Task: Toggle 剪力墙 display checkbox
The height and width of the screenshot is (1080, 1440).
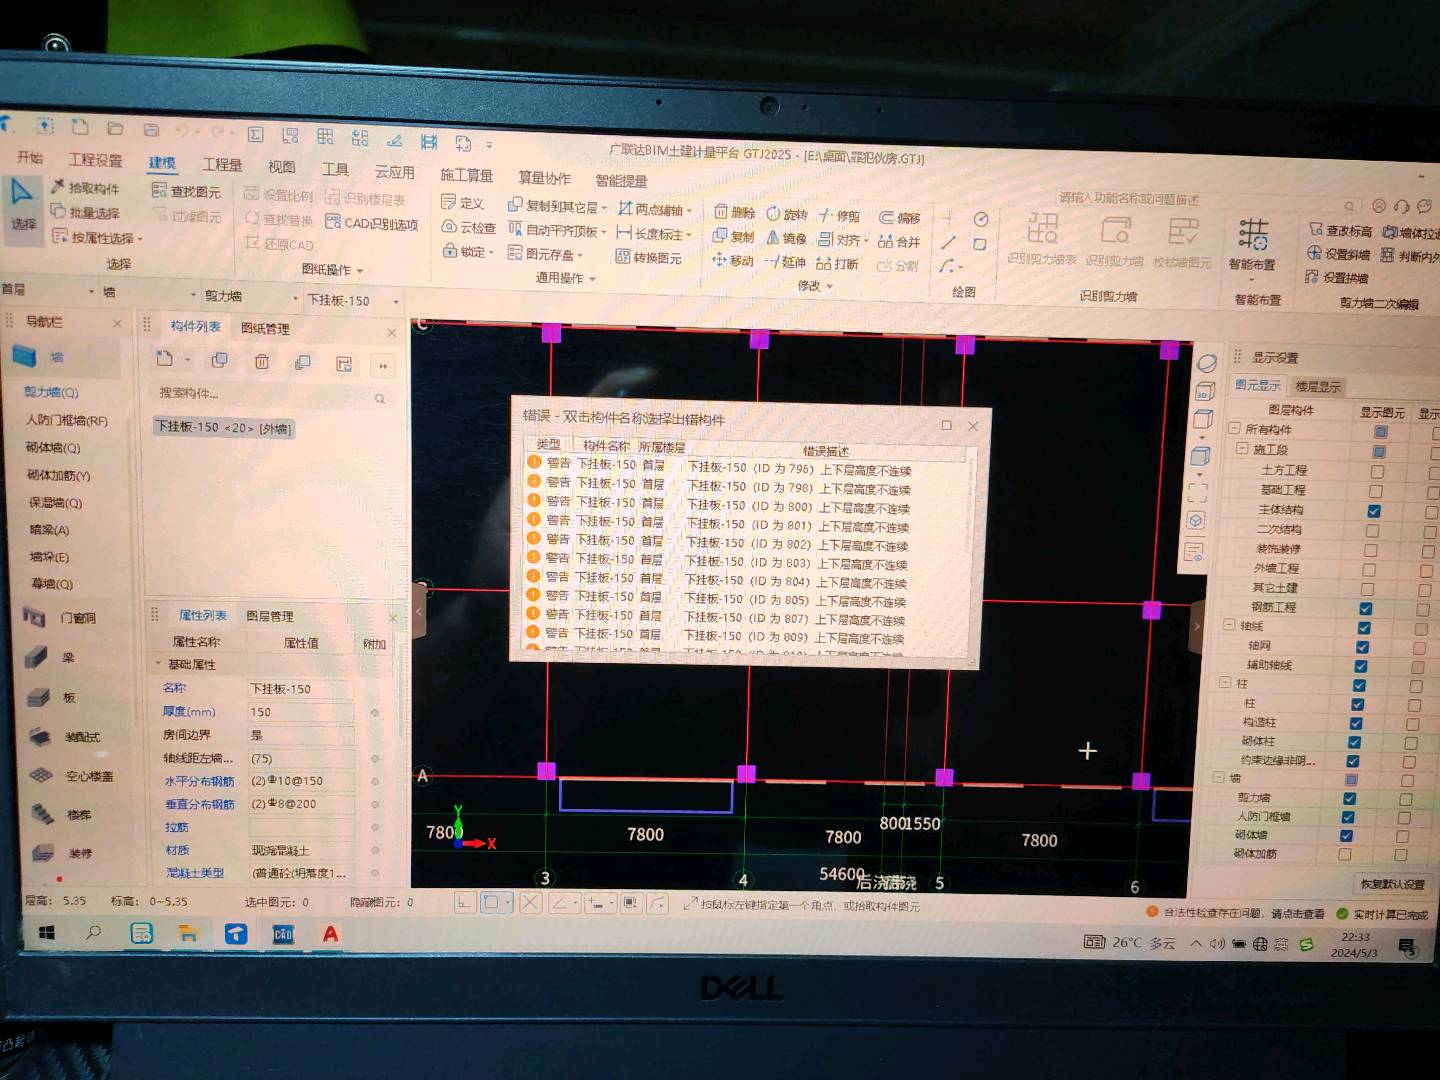Action: click(x=1349, y=798)
